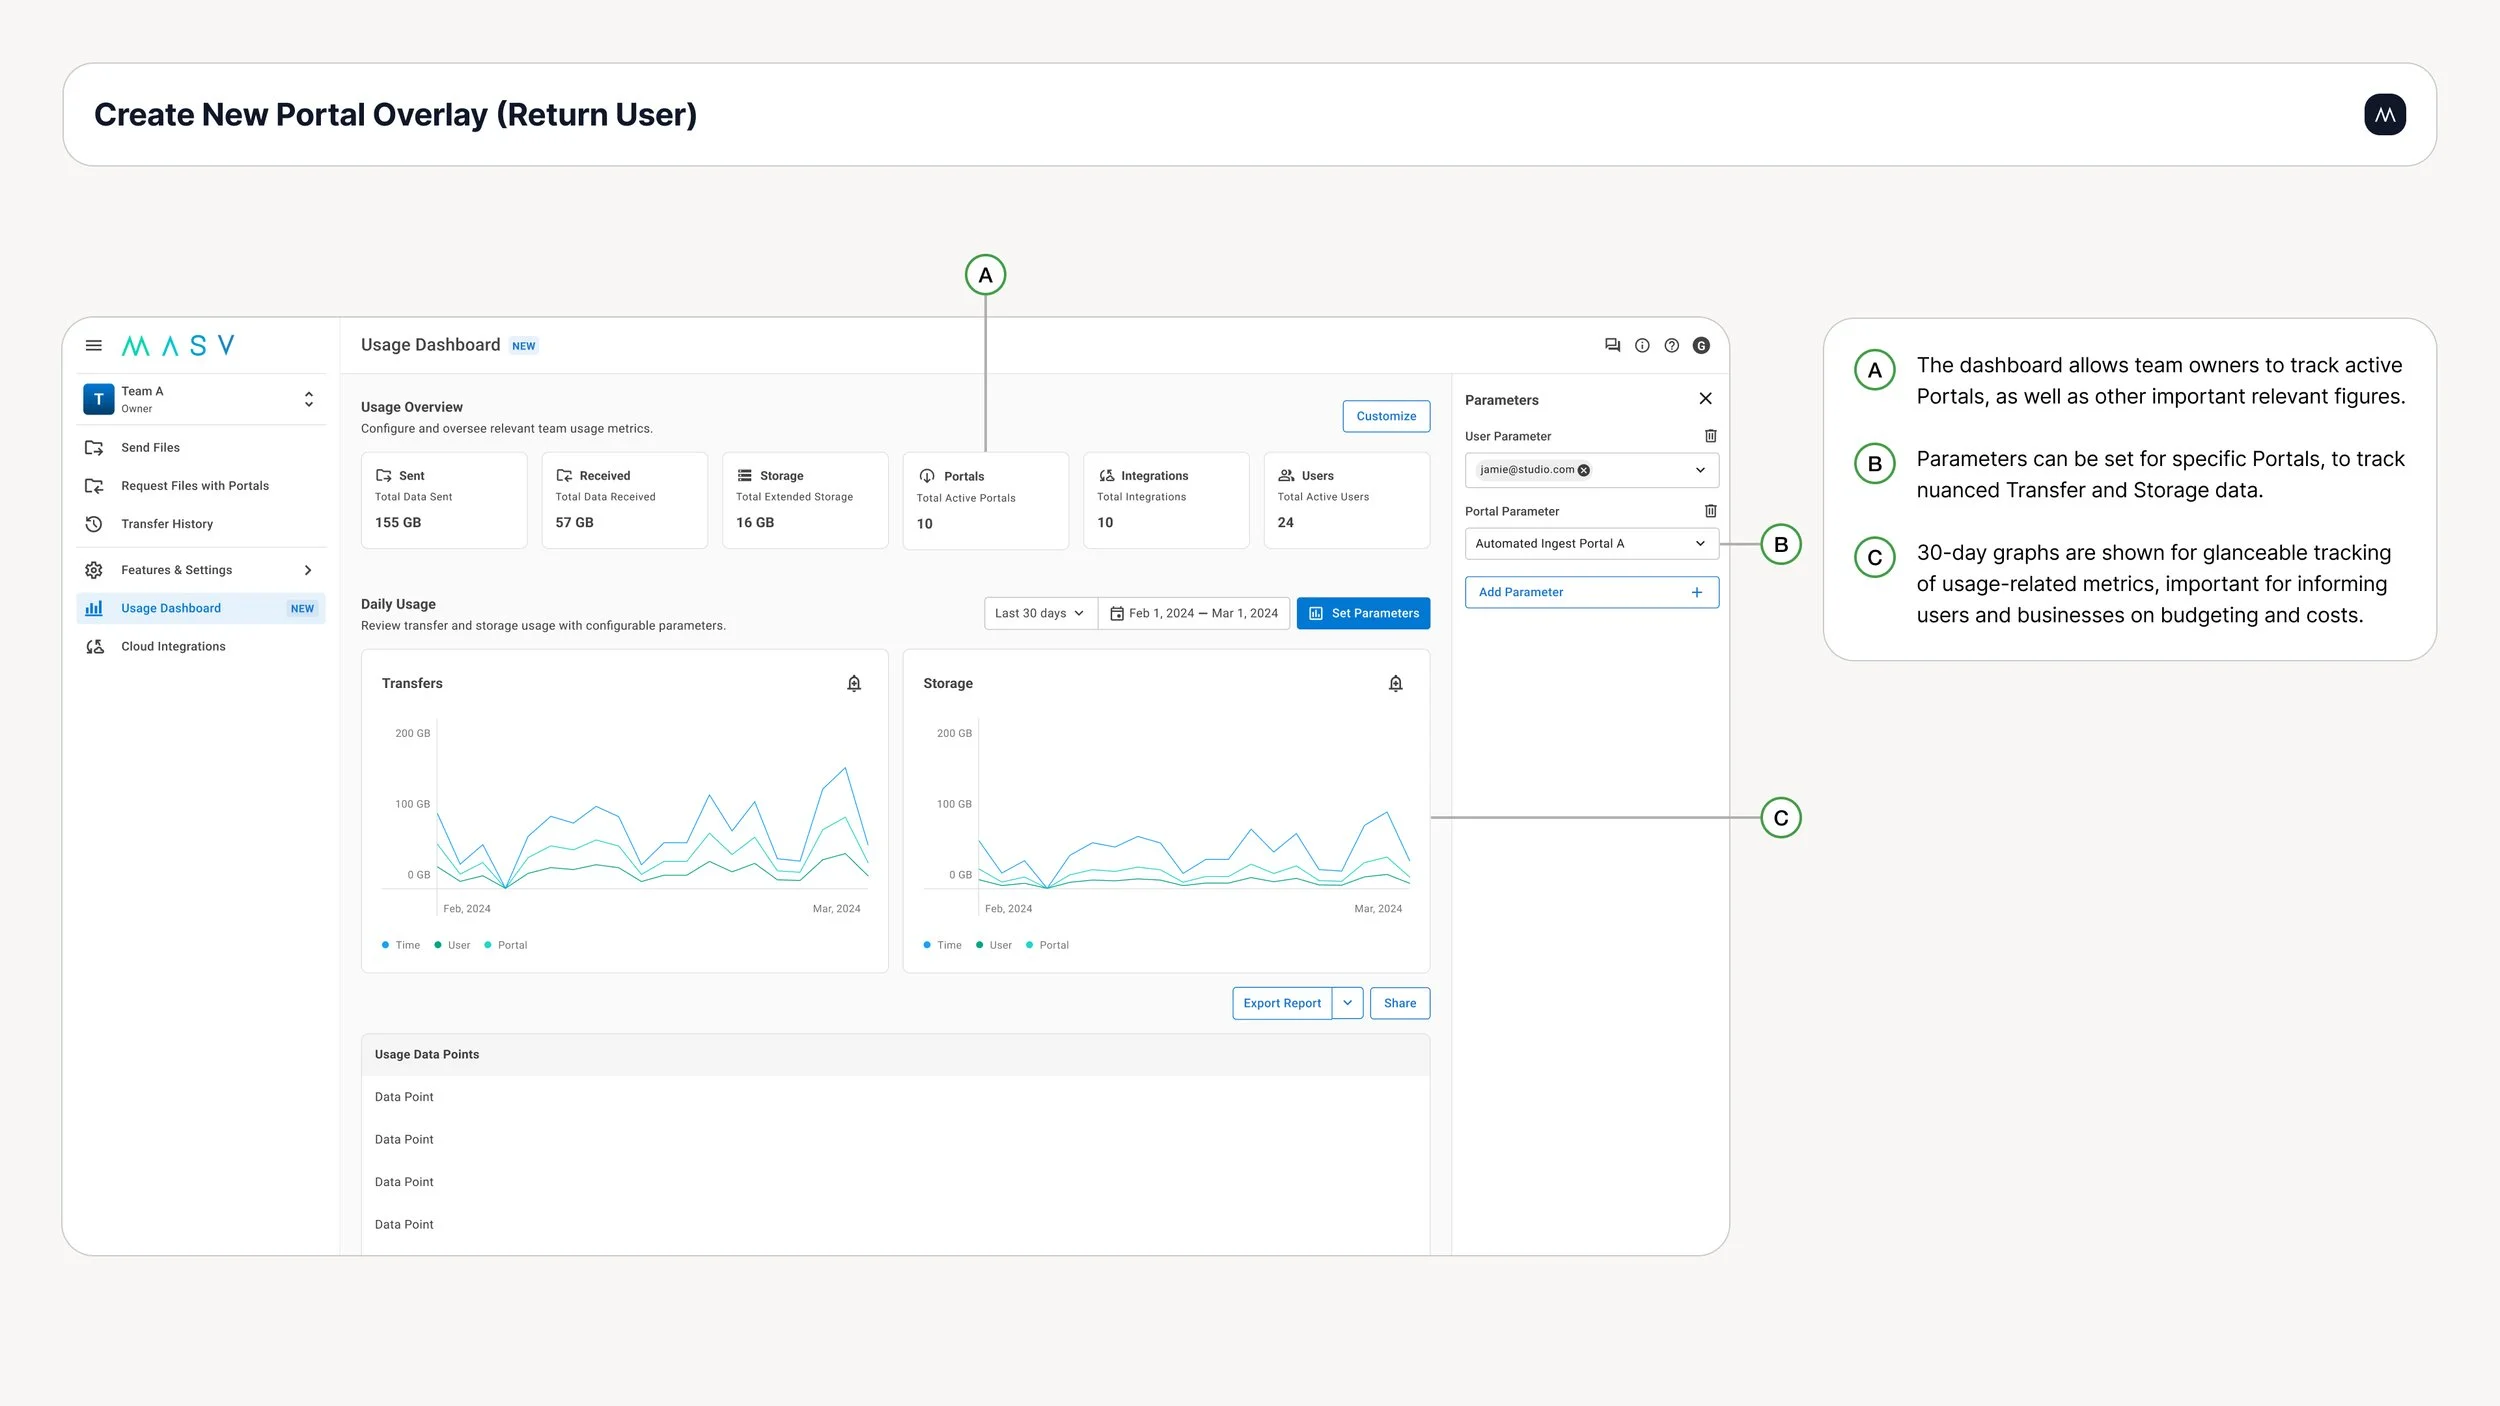Open the help question mark icon
2500x1406 pixels.
[1671, 345]
